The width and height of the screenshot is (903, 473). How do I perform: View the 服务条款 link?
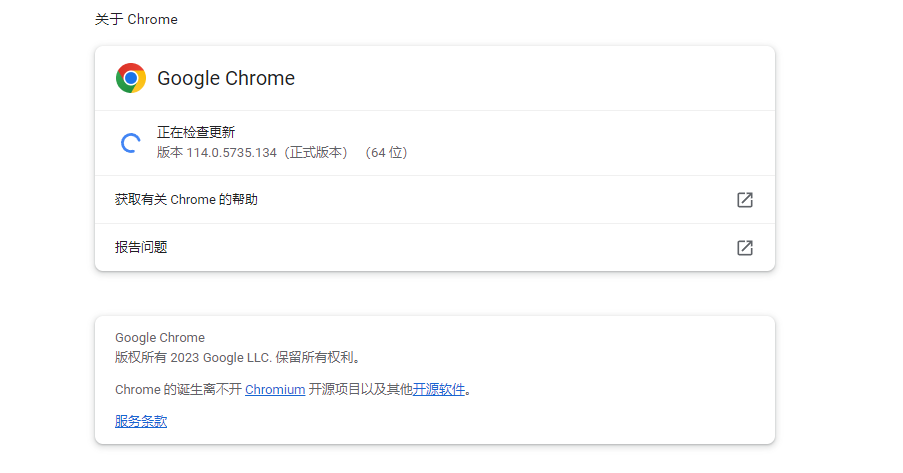click(x=141, y=421)
